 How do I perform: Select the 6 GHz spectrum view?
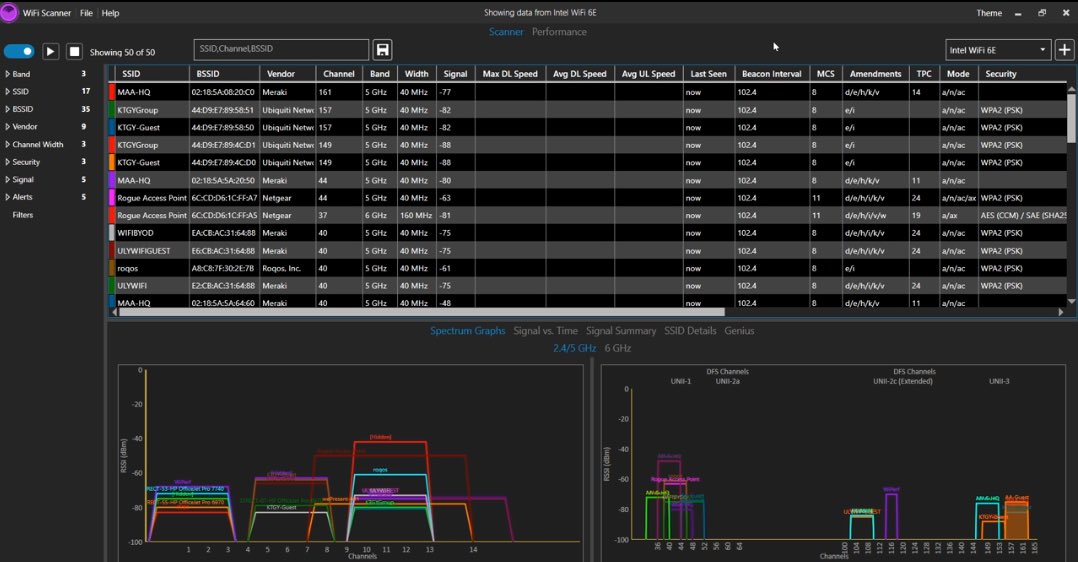[x=617, y=348]
